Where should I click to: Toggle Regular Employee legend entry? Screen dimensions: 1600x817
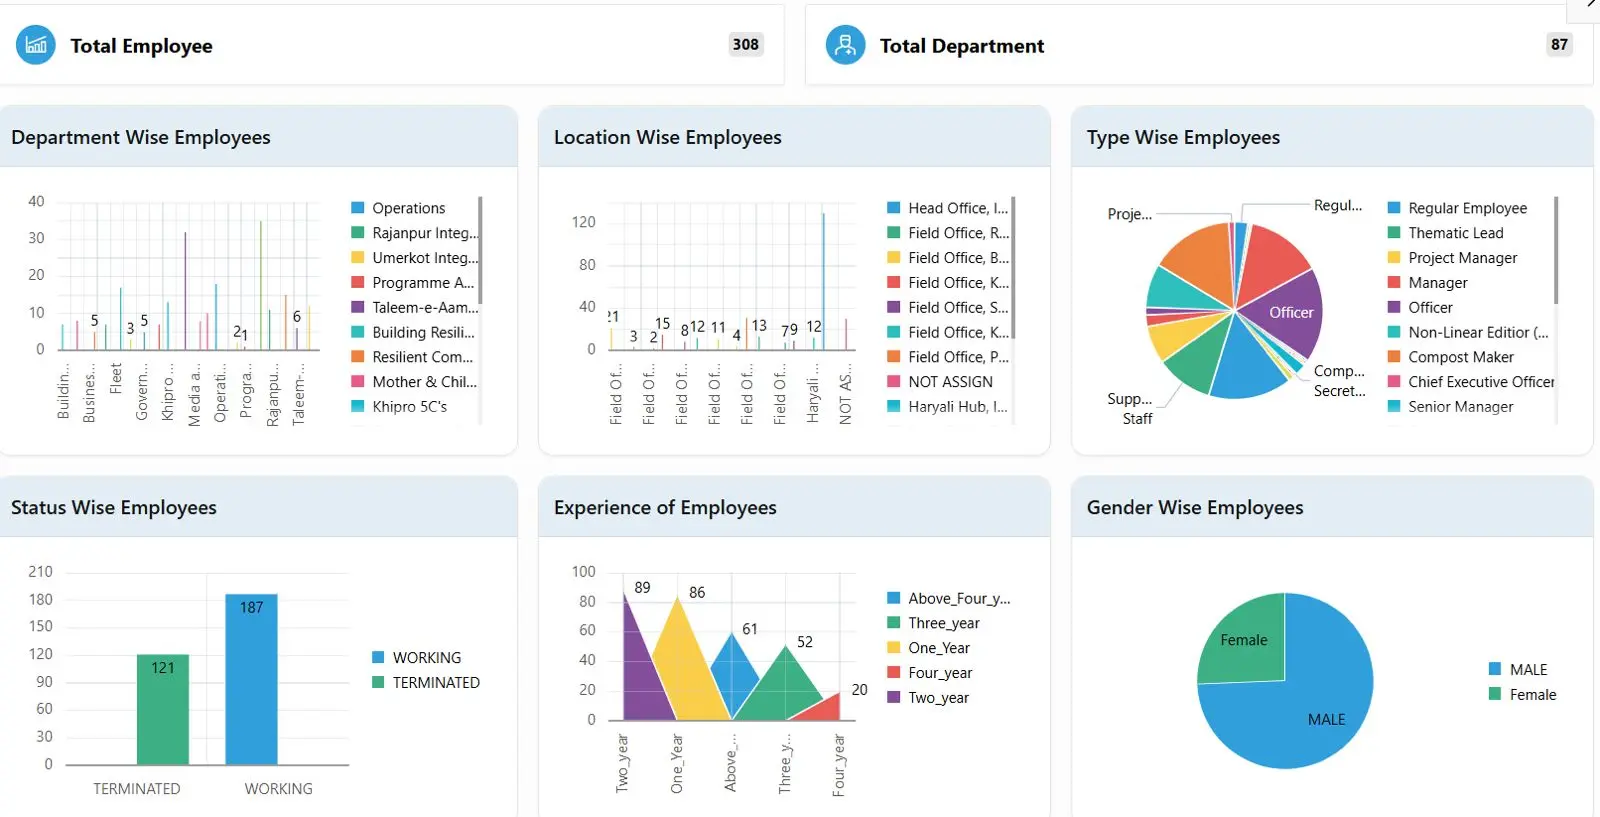[1467, 208]
